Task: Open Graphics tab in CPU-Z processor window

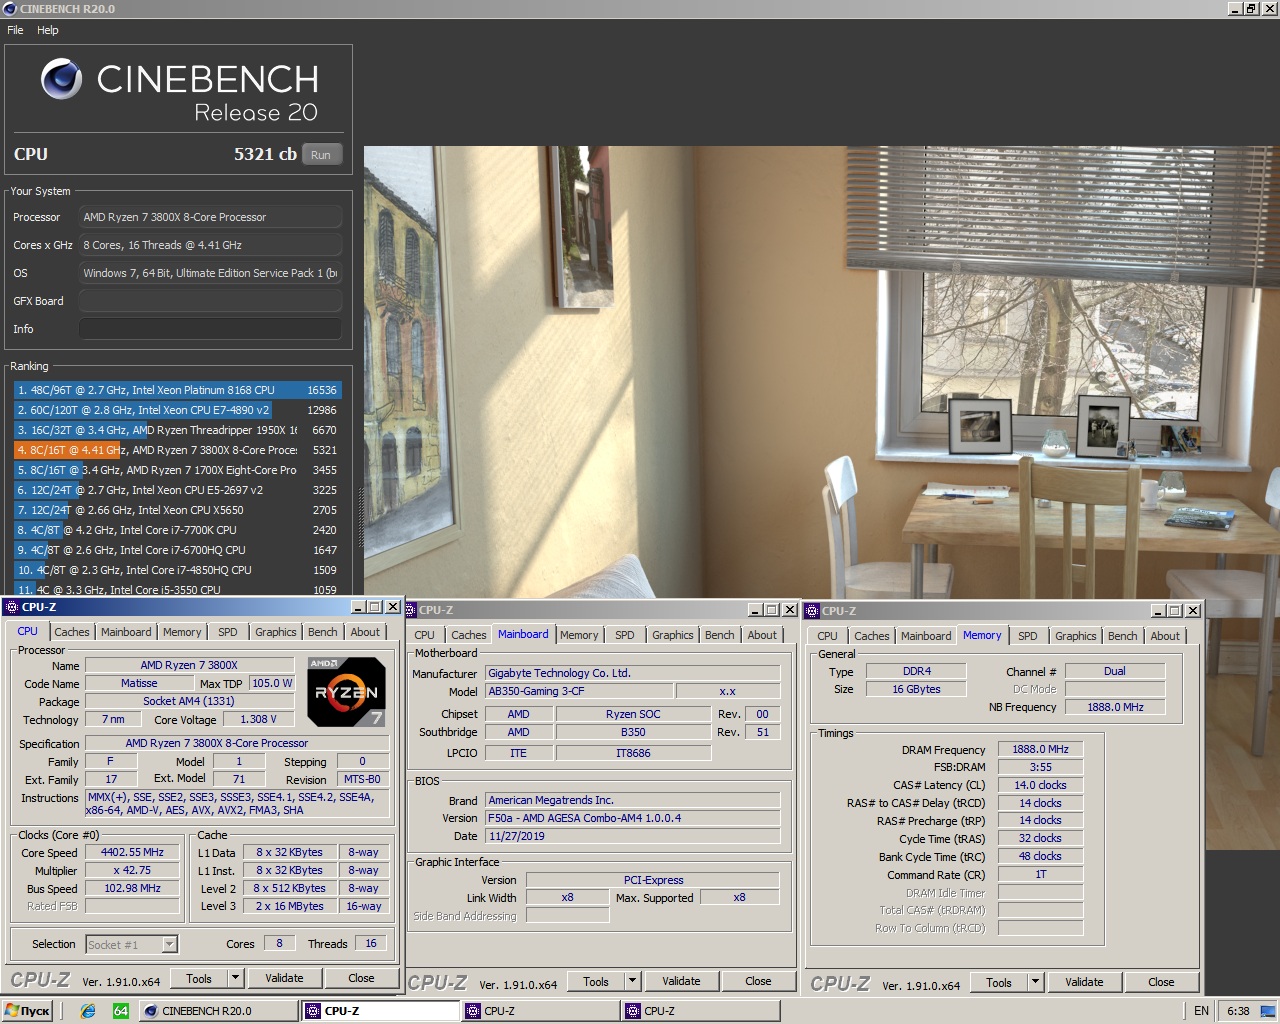Action: 276,632
